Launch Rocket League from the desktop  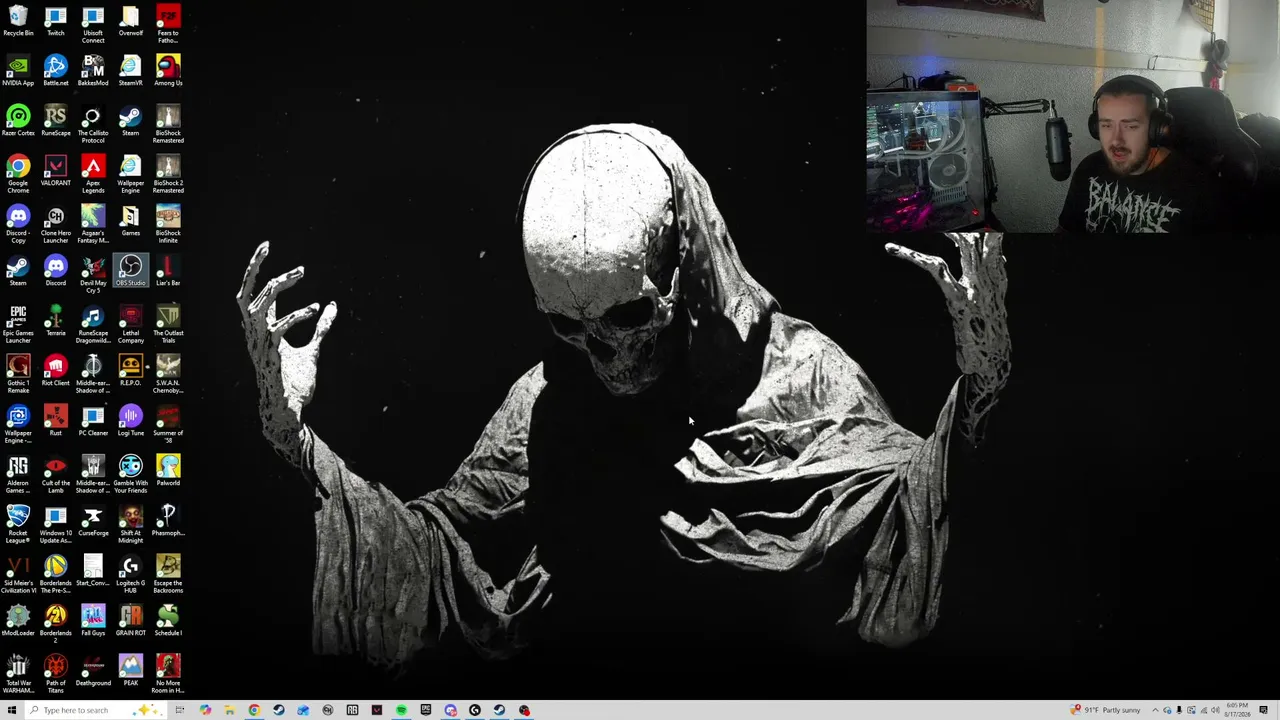(x=18, y=525)
